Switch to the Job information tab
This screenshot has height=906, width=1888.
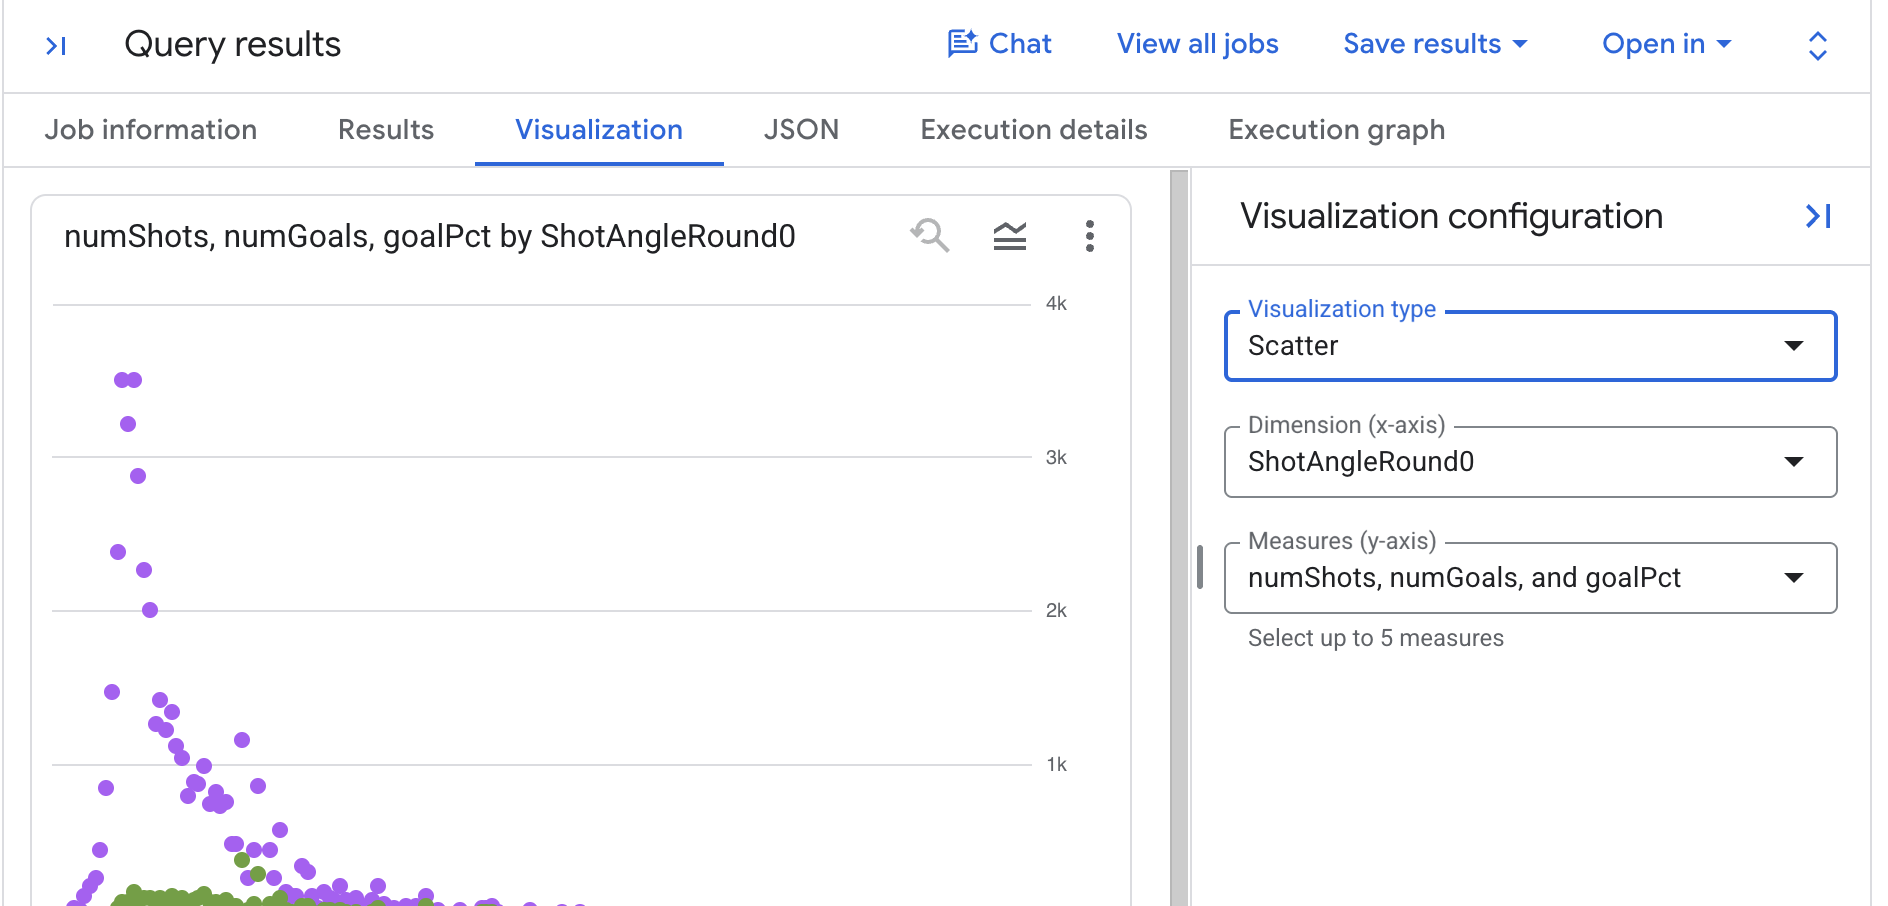(151, 130)
